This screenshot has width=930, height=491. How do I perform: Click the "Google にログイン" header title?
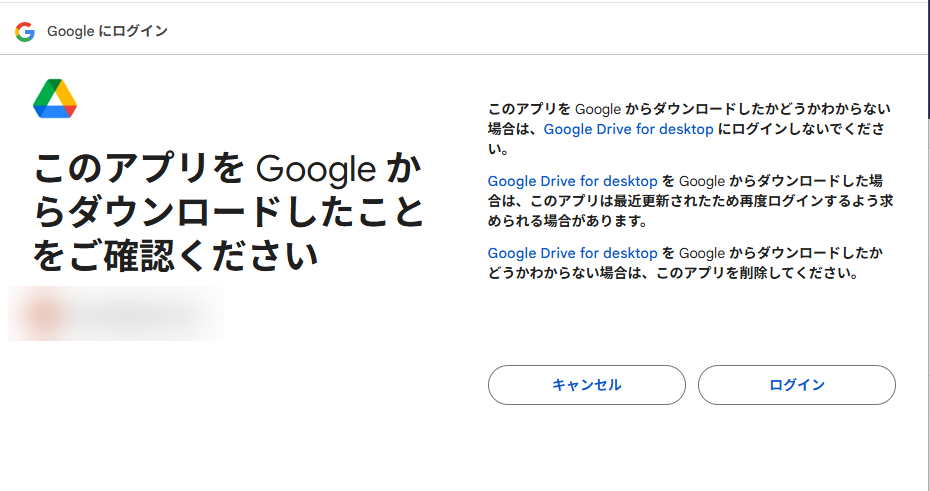click(x=107, y=32)
